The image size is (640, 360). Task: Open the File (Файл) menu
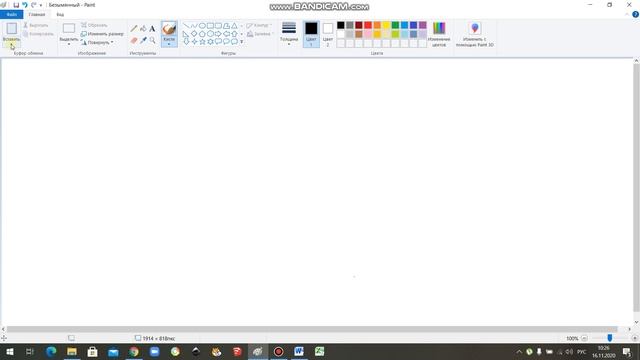coord(11,14)
